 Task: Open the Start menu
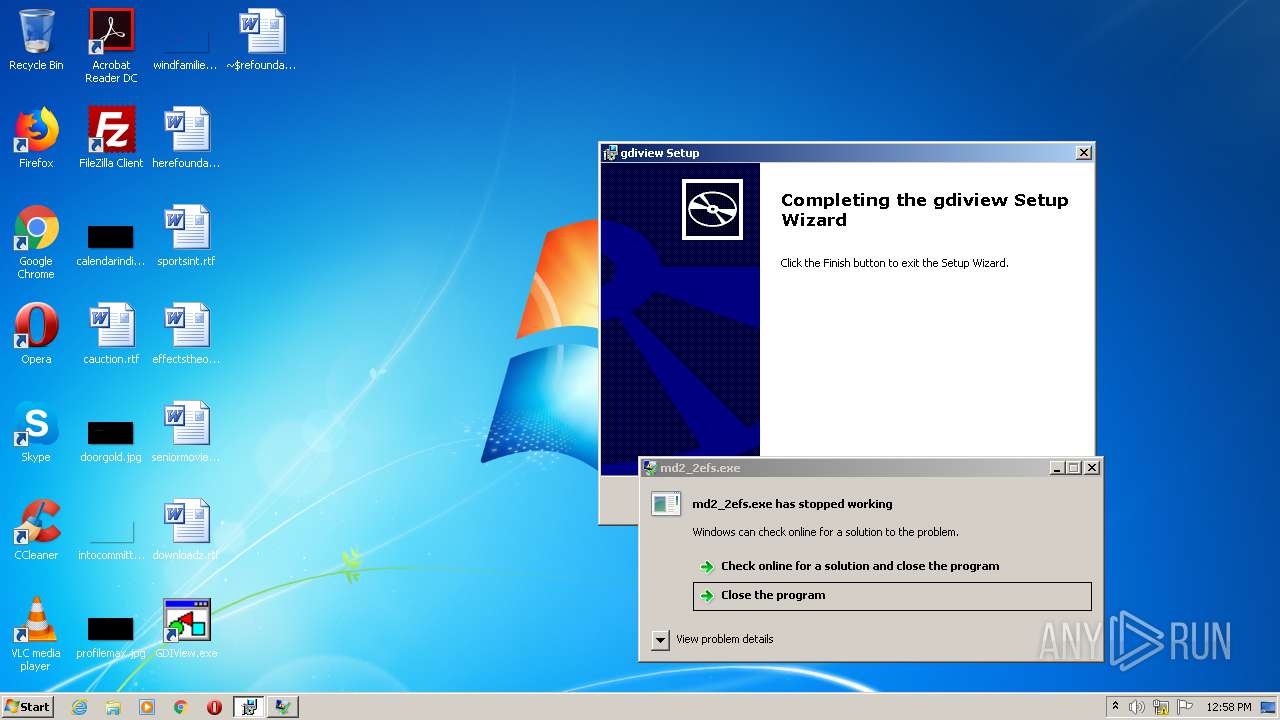pos(27,707)
